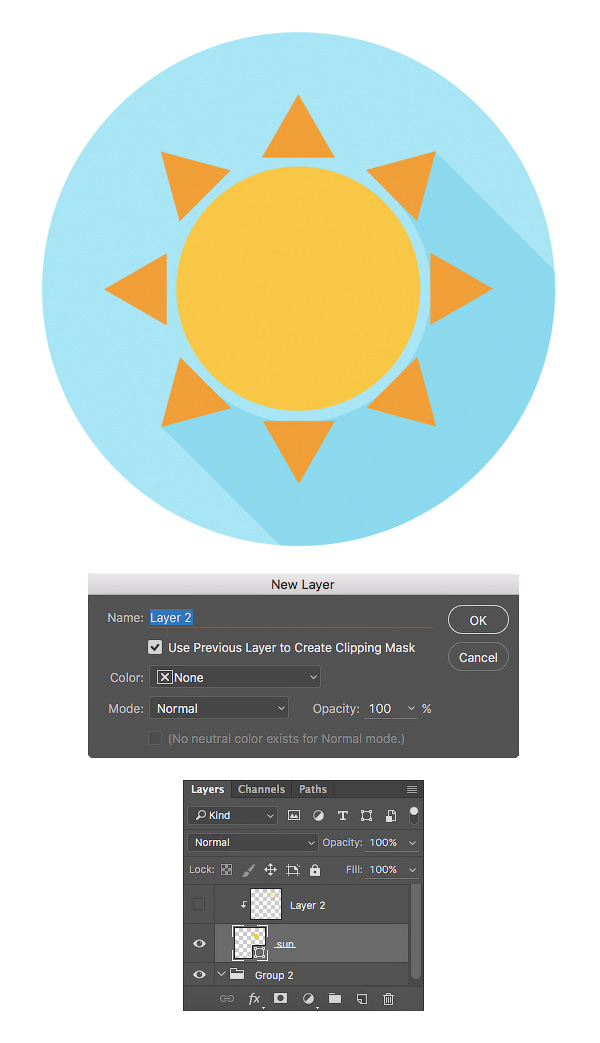The height and width of the screenshot is (1043, 600).
Task: Open Opacity dropdown arrow in New Layer dialog
Action: tap(411, 708)
